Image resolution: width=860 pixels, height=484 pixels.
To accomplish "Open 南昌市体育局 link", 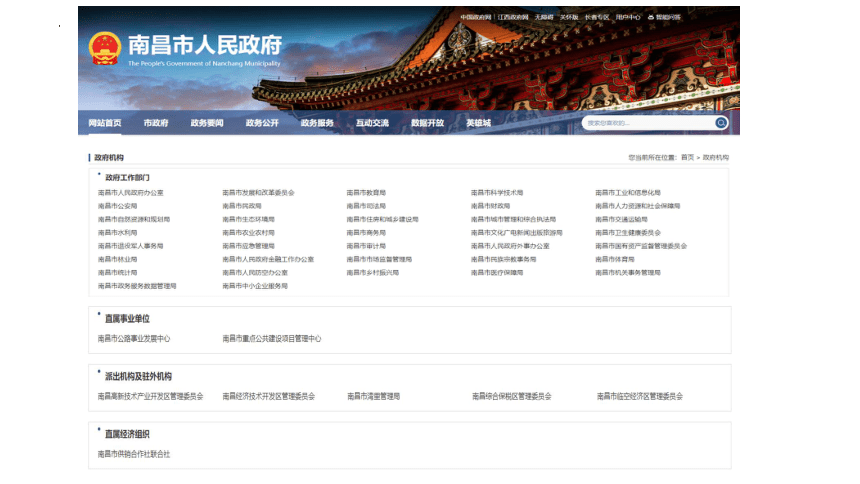I will pos(615,259).
